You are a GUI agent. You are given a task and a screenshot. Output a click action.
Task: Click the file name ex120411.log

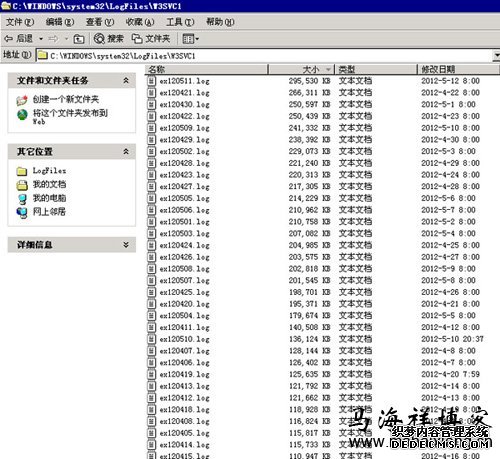[185, 327]
